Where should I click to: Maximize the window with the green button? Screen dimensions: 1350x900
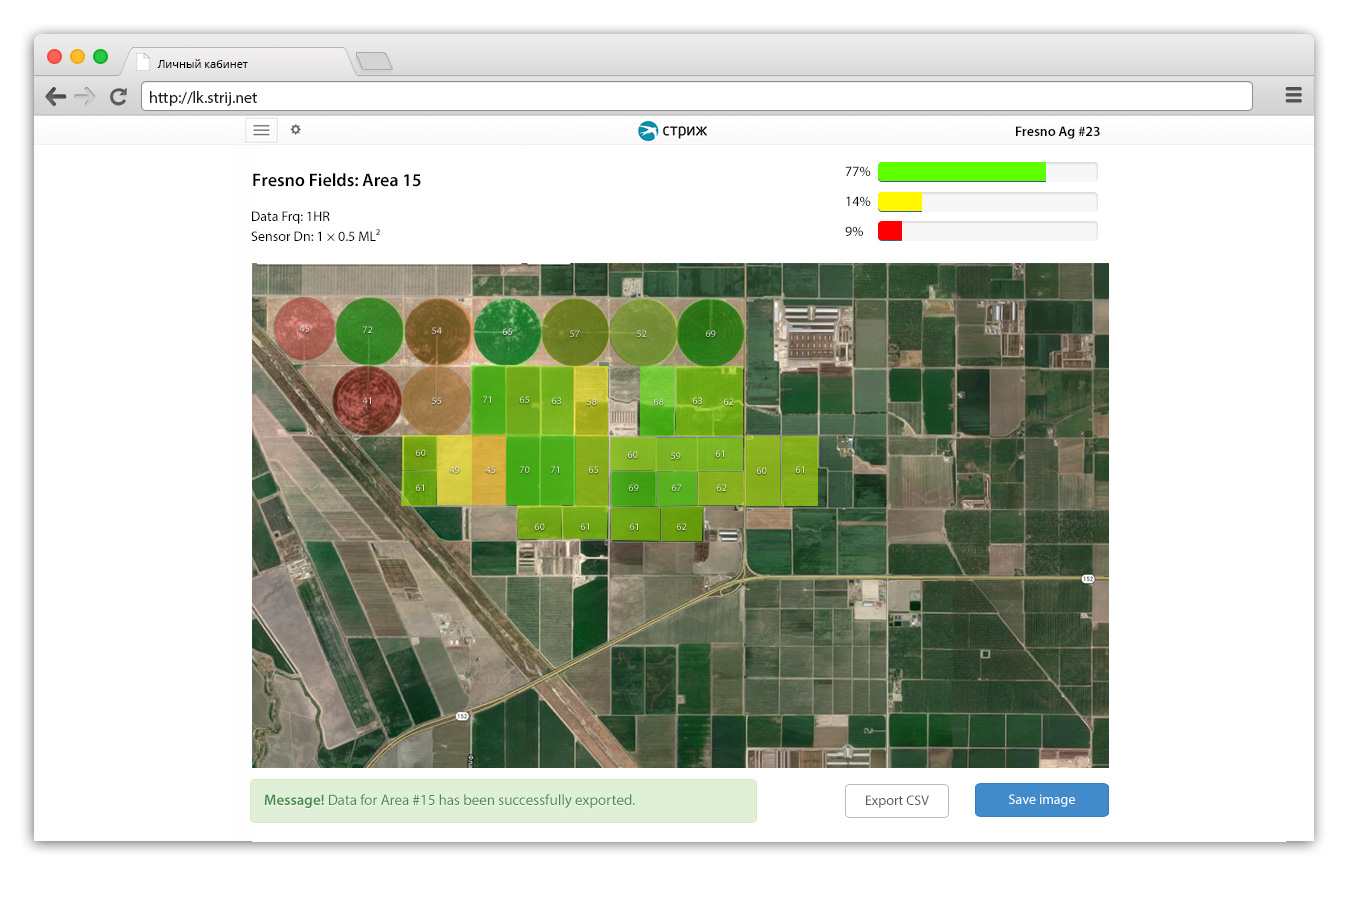pyautogui.click(x=100, y=56)
